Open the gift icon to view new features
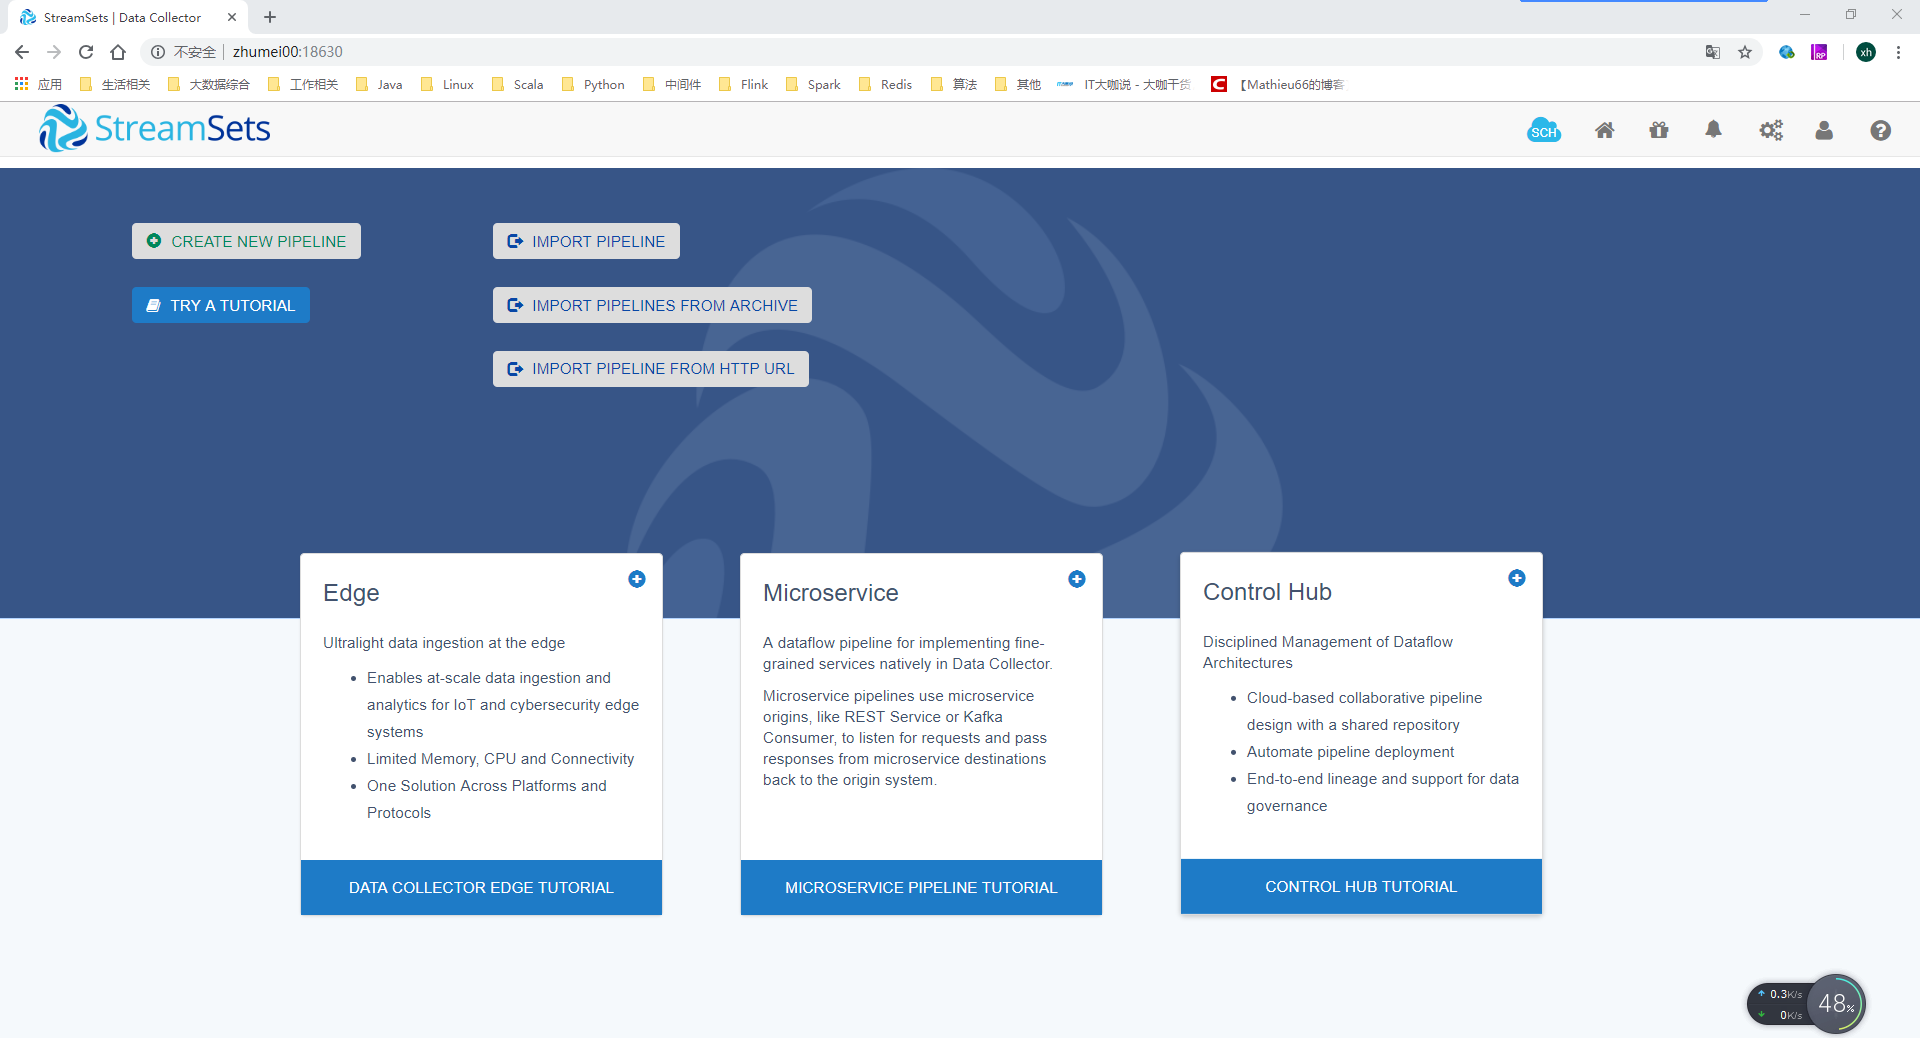The image size is (1920, 1038). [1658, 130]
